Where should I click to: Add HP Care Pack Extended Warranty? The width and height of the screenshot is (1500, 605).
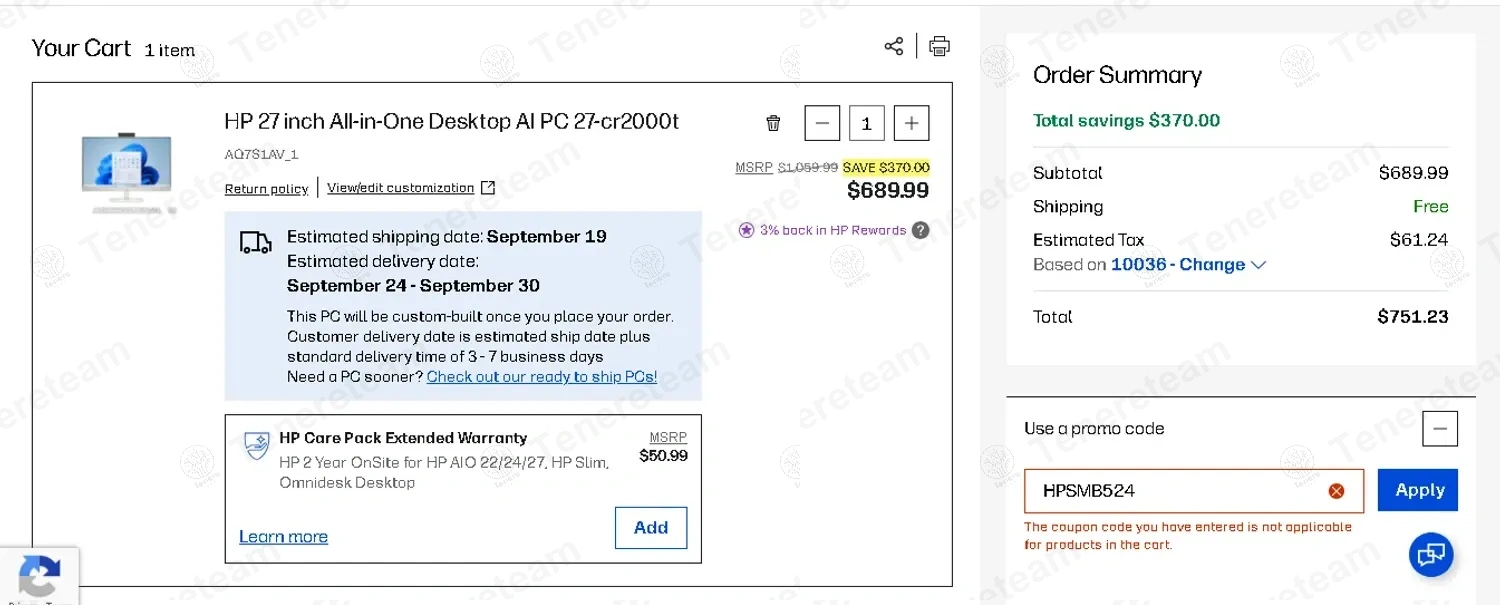(x=650, y=528)
